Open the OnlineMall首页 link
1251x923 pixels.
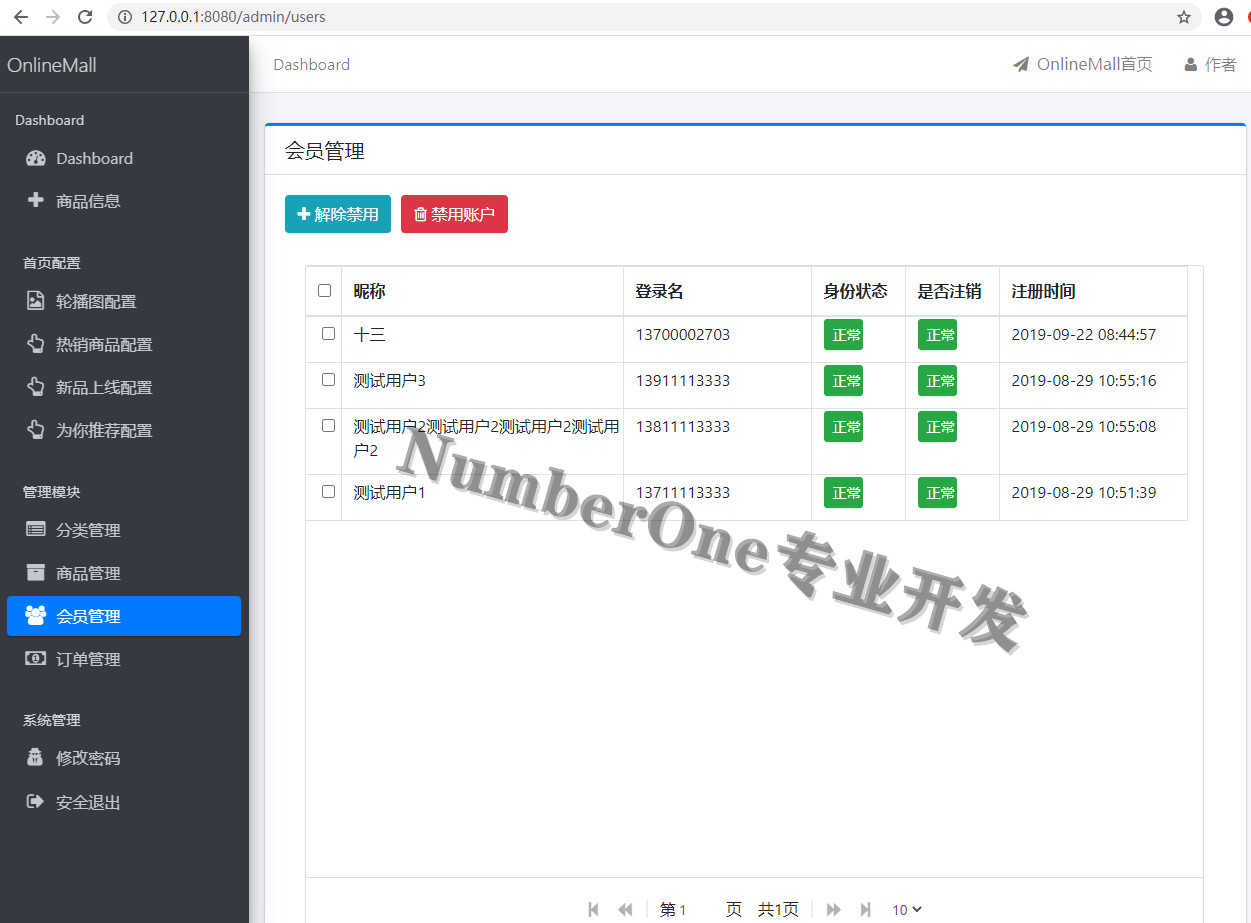[x=1083, y=64]
